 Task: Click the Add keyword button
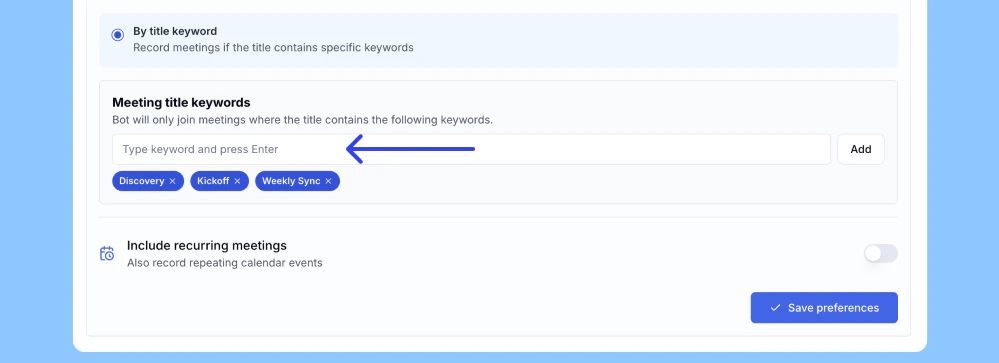pyautogui.click(x=861, y=149)
